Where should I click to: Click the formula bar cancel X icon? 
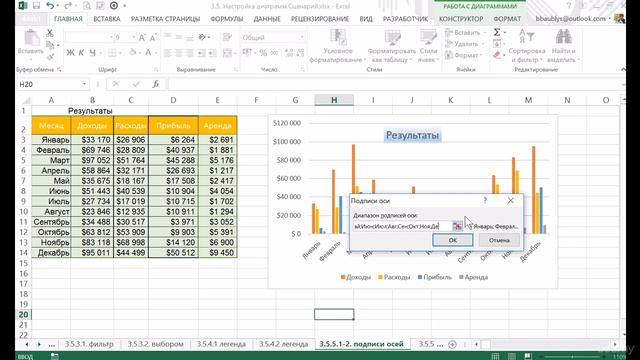pos(116,84)
